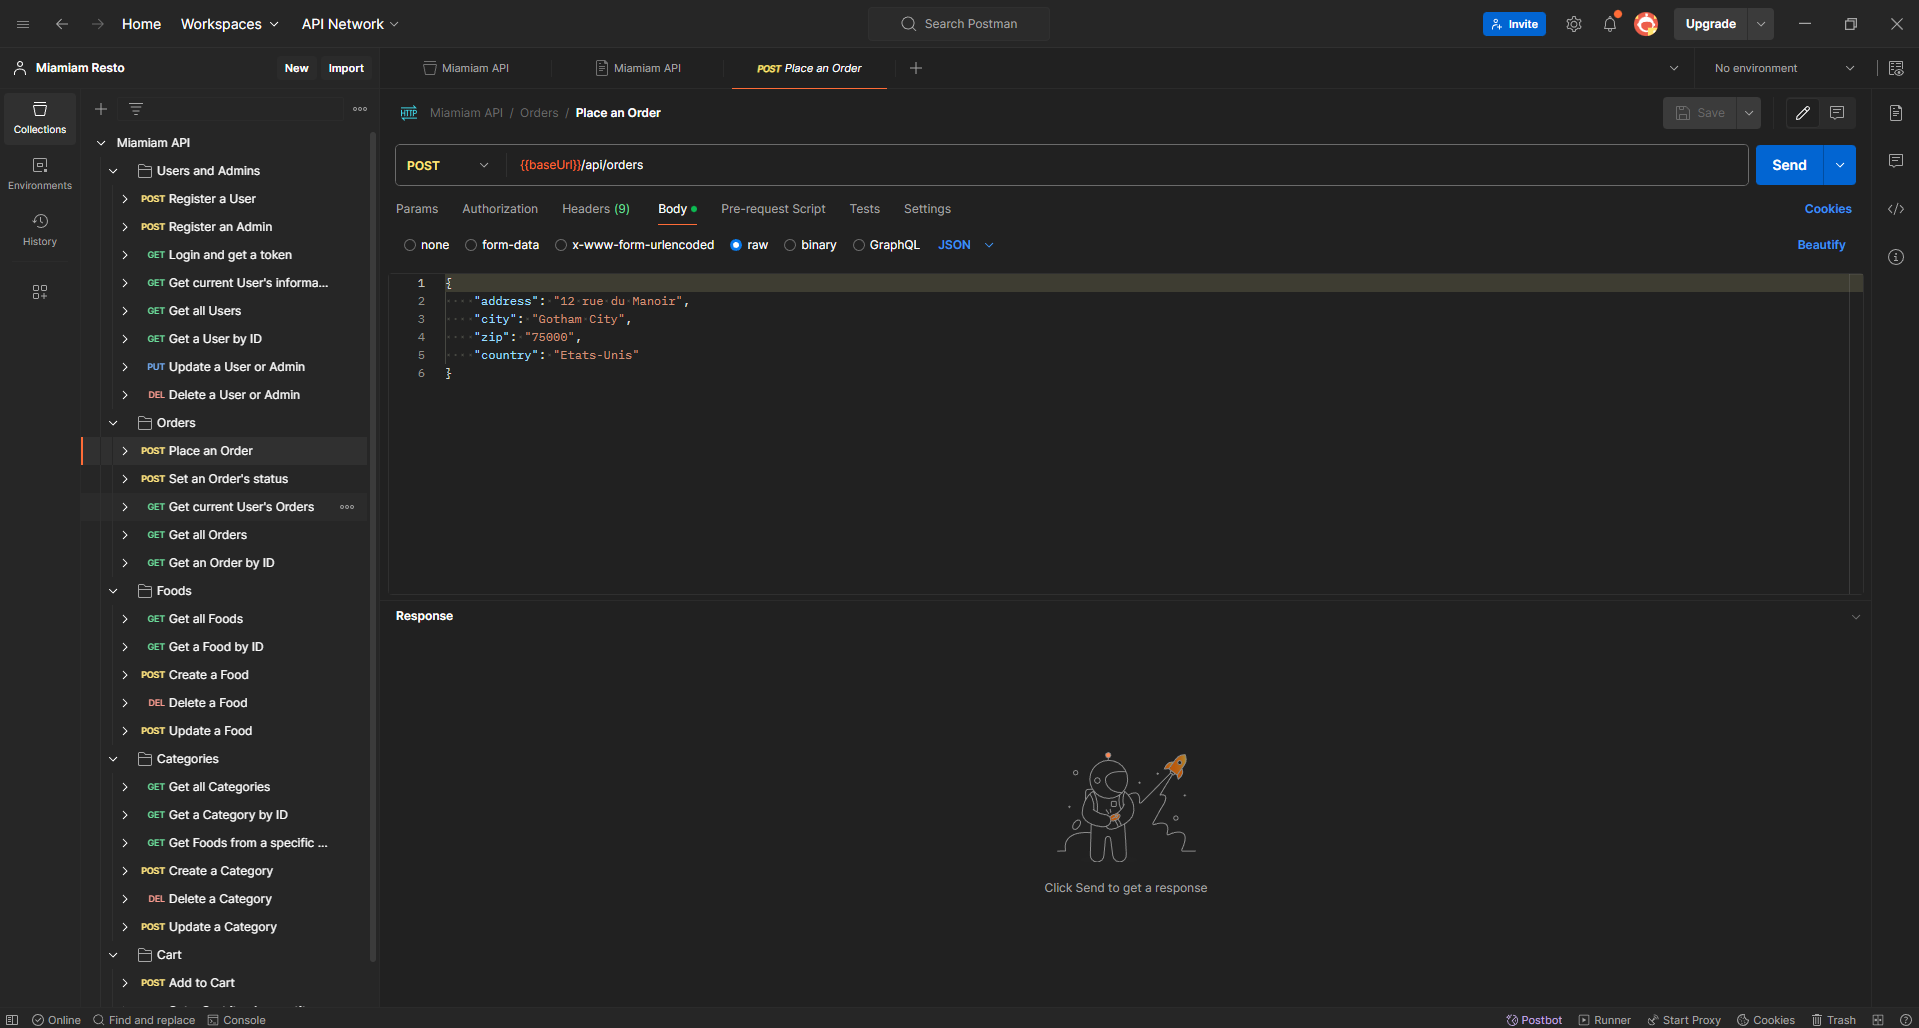Open the help icon in status bar
The image size is (1919, 1028).
pyautogui.click(x=1906, y=1020)
